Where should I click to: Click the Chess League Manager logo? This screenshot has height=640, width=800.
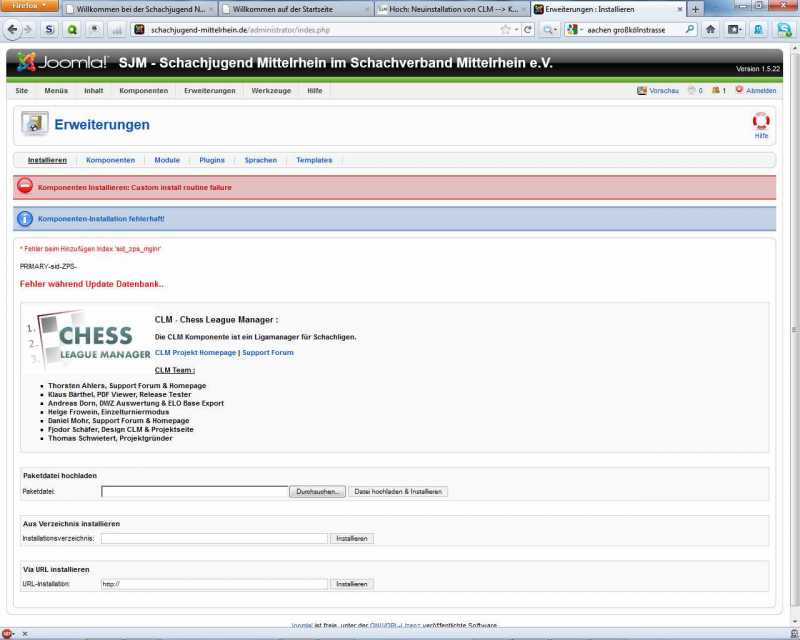(87, 342)
